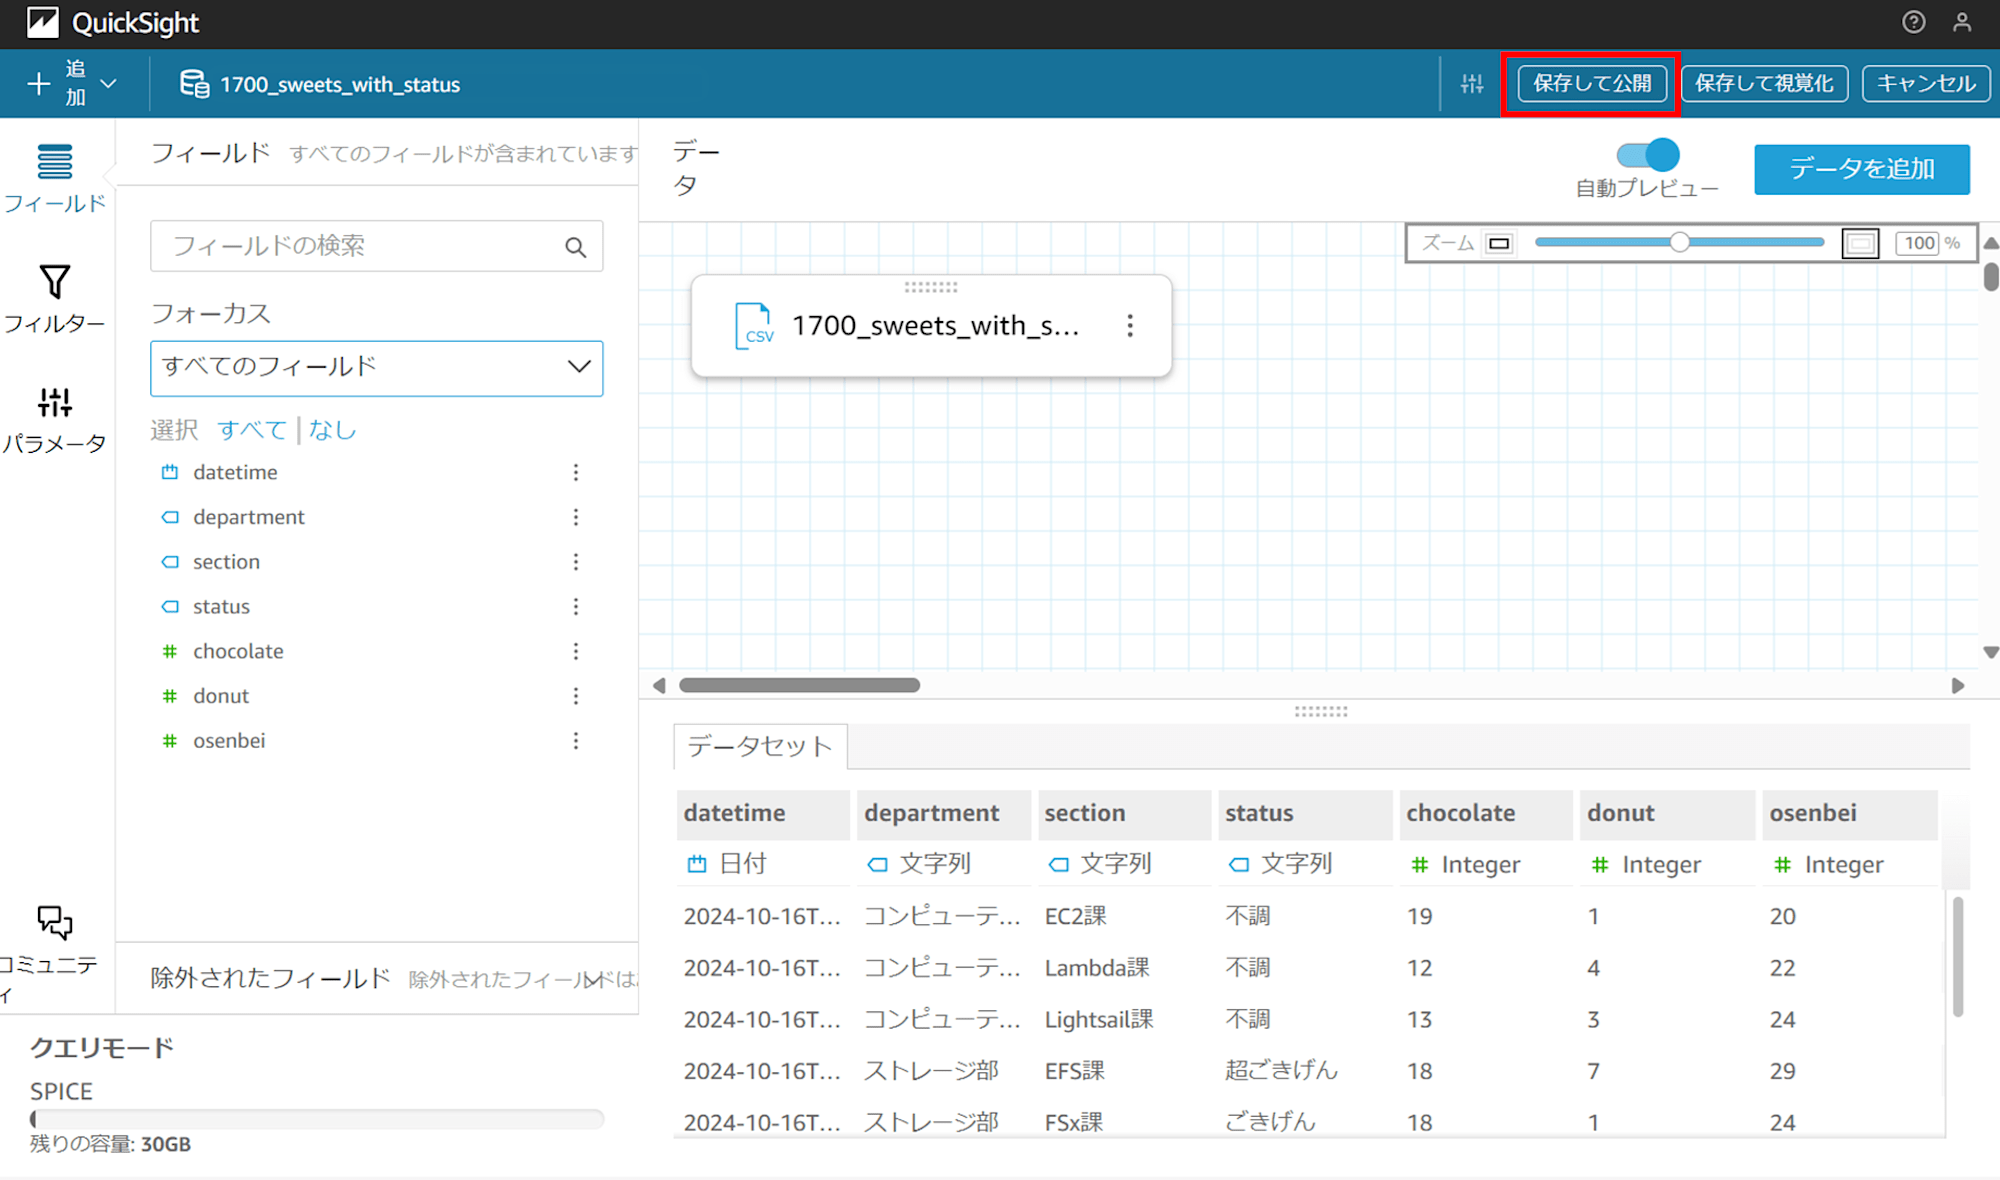Click the SPICE capacity progress bar
Screen dimensions: 2000x1180
pos(317,1119)
